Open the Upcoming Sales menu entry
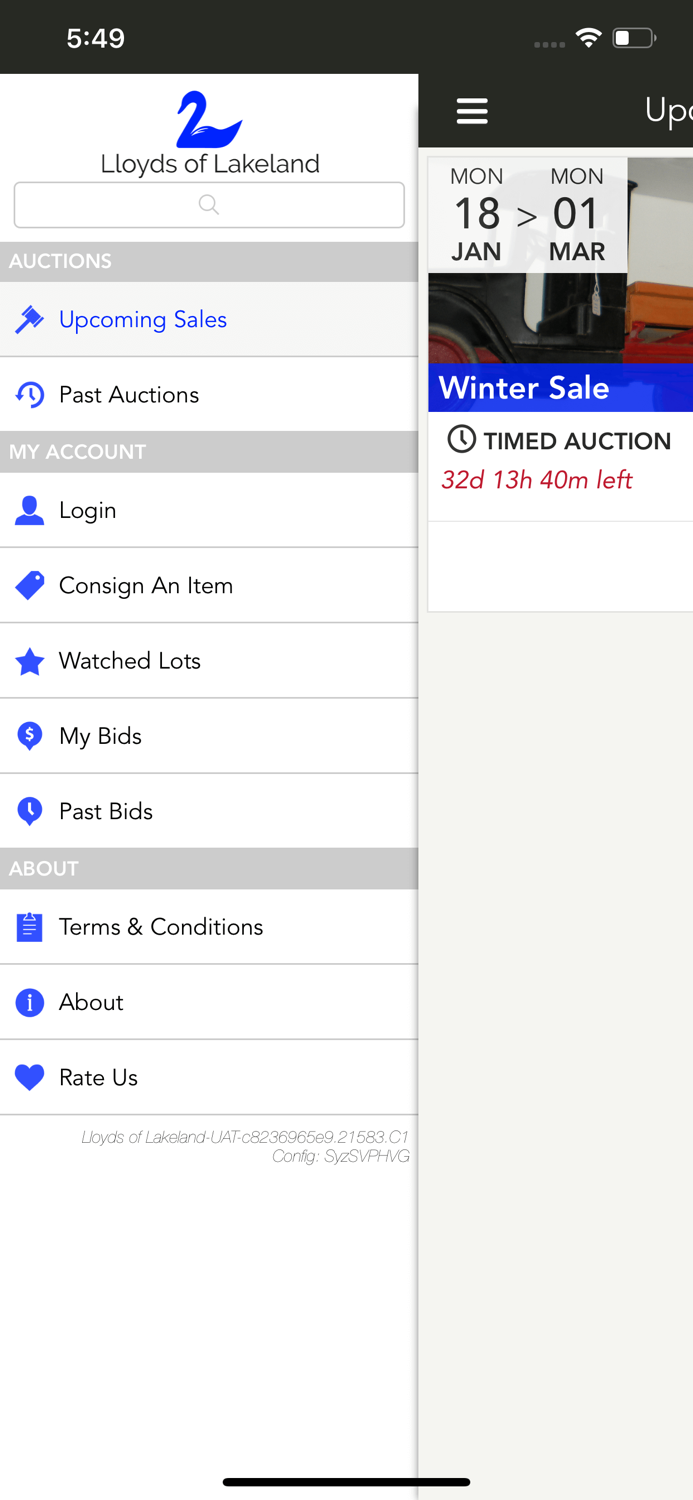The height and width of the screenshot is (1500, 693). 143,319
